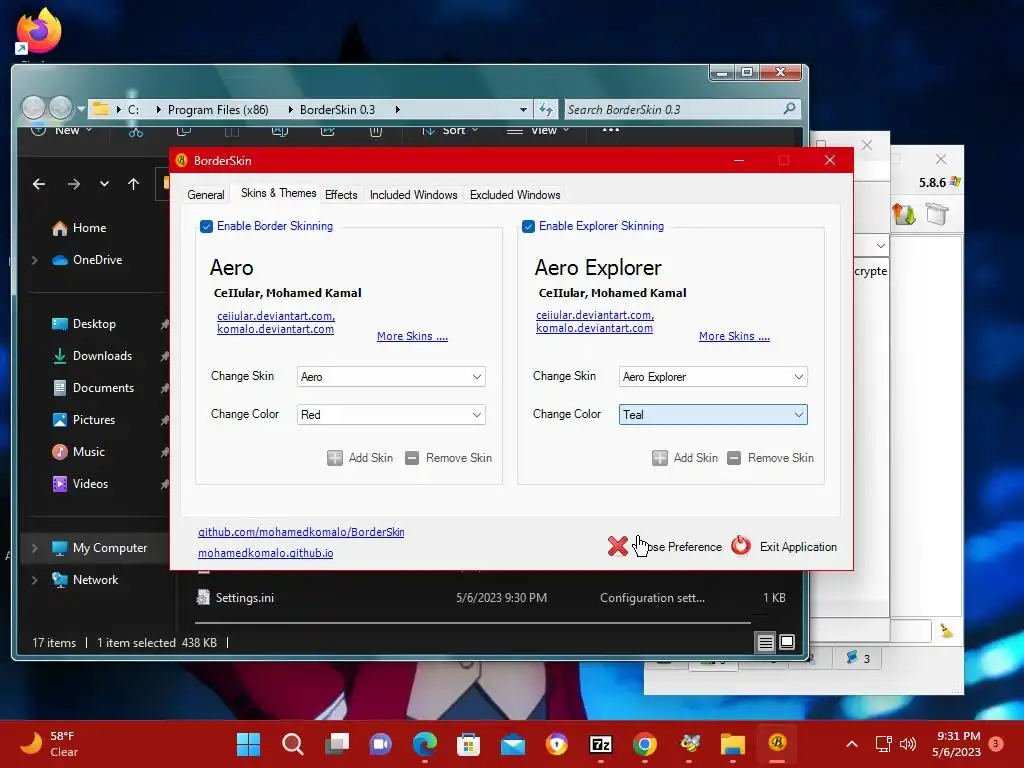1024x768 pixels.
Task: Open the Teal Change Color dropdown
Action: [x=713, y=415]
